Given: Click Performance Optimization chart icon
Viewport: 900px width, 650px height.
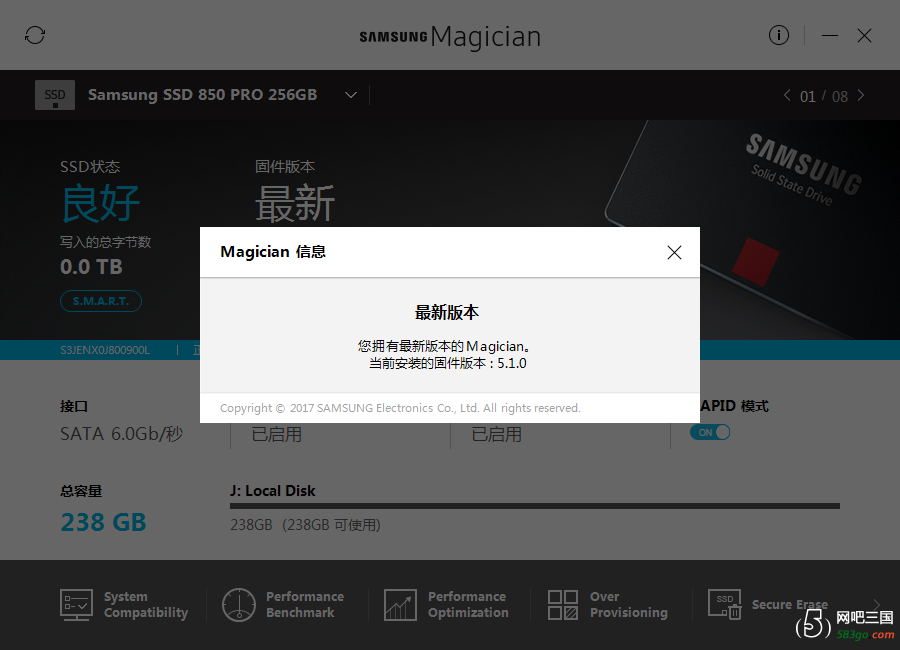Looking at the screenshot, I should (x=400, y=605).
